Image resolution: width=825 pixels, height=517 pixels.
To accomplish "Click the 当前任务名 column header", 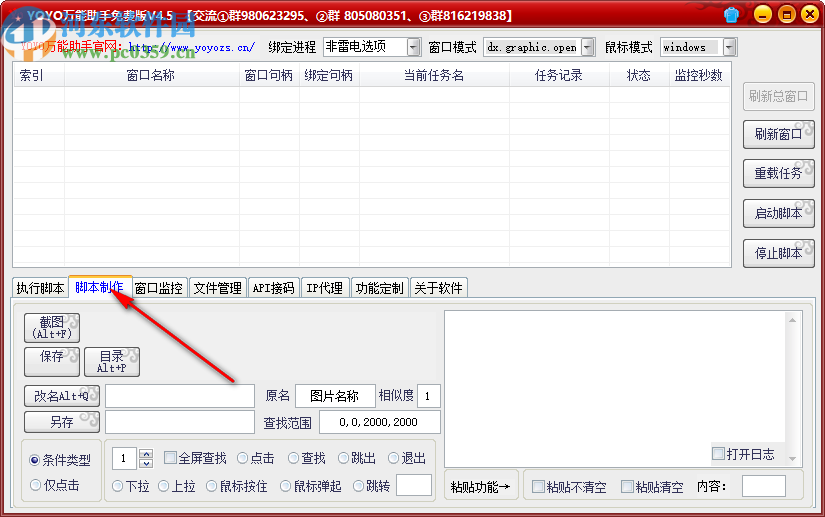I will tap(434, 76).
